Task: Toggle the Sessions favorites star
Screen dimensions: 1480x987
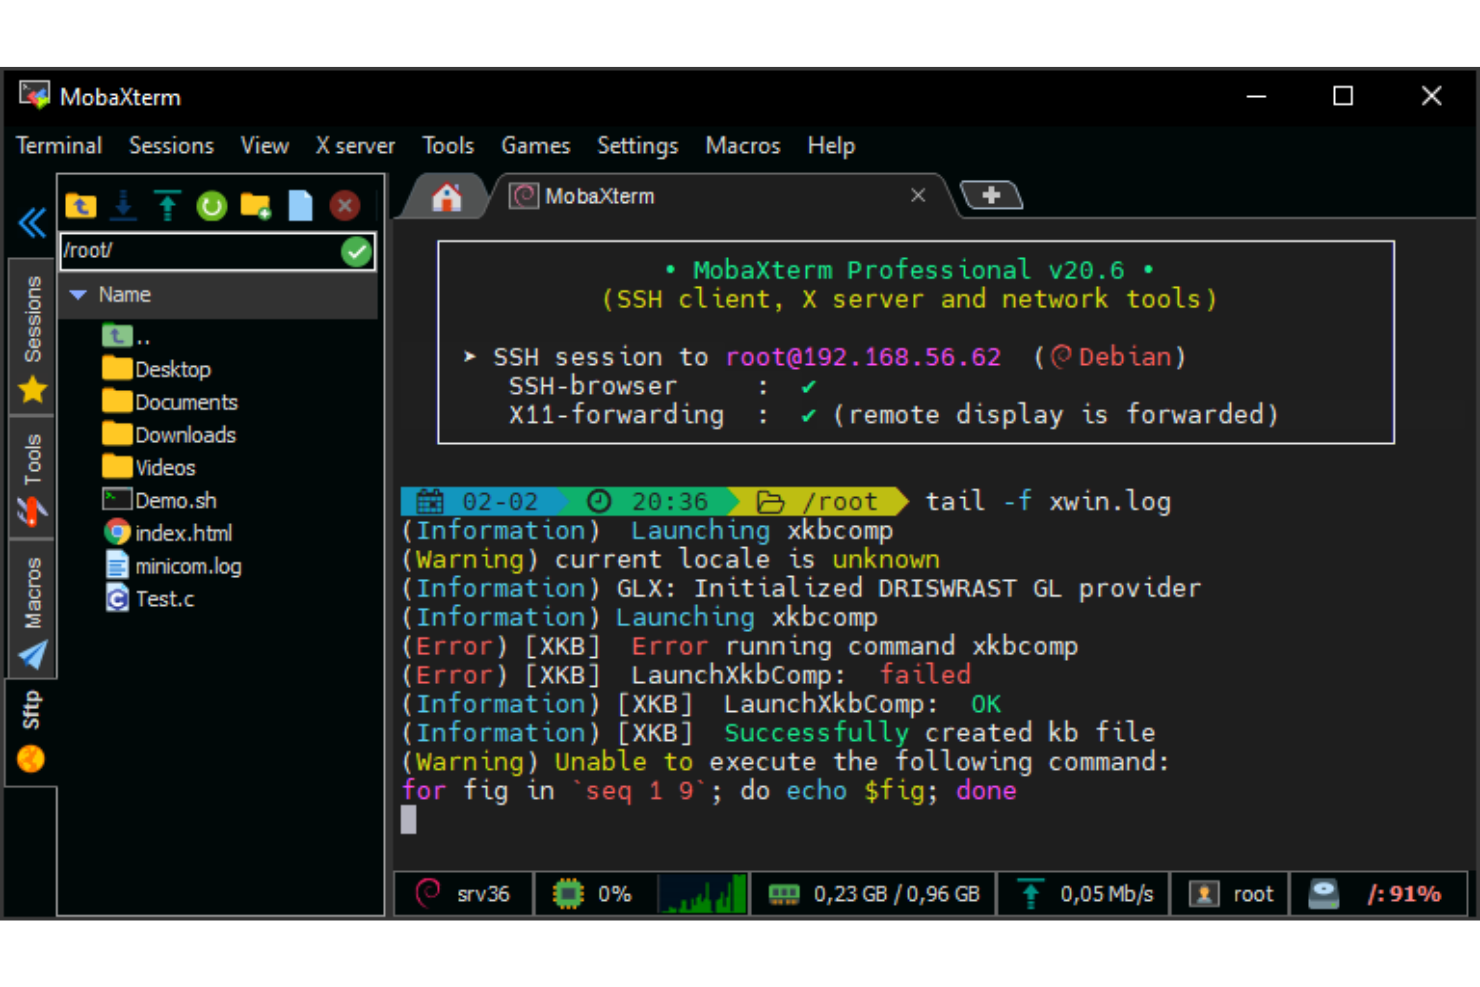Action: click(x=31, y=390)
